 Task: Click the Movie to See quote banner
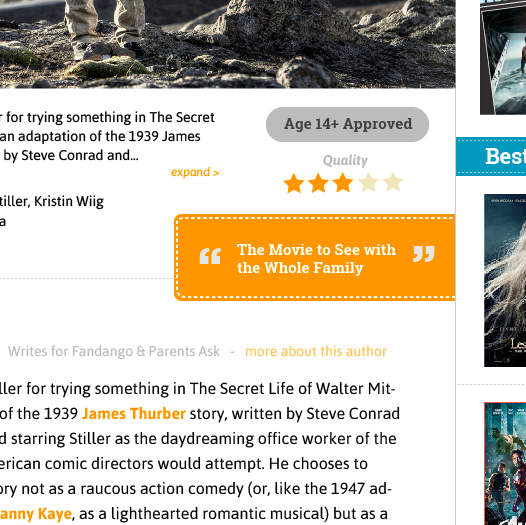(x=315, y=257)
